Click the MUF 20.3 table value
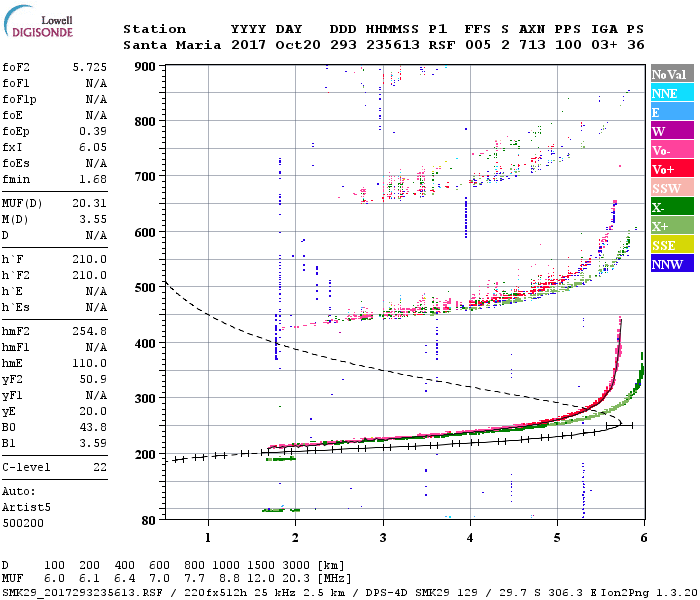The image size is (700, 600). pos(296,578)
